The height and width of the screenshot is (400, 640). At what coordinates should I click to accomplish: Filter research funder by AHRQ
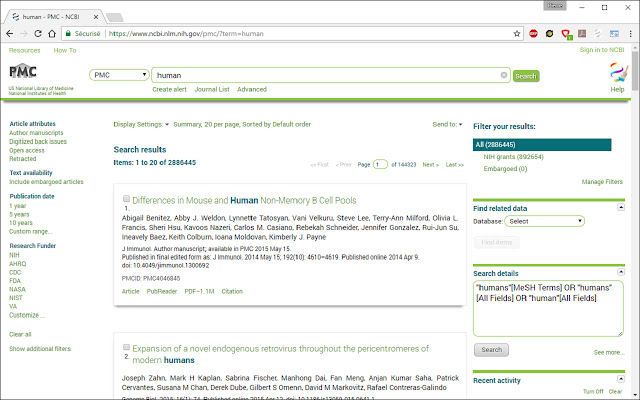tap(18, 264)
